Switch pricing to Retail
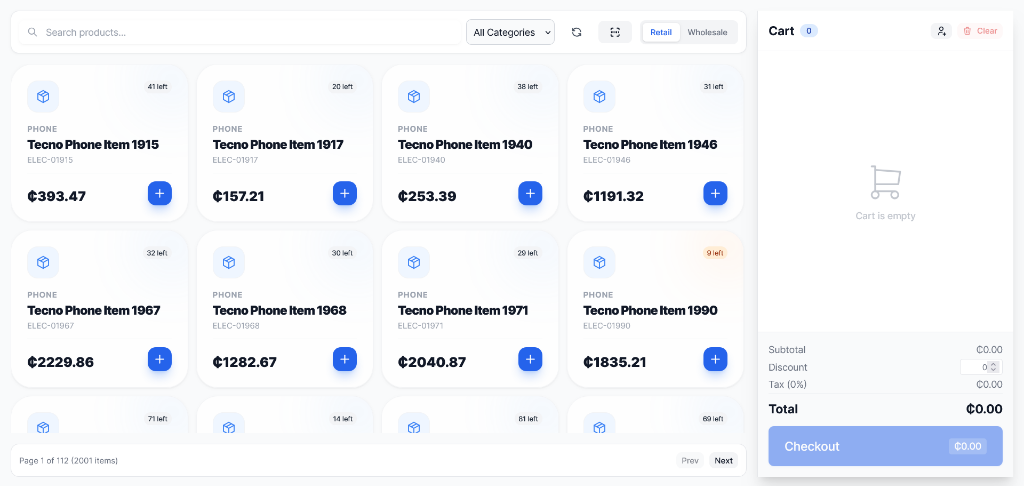1024x486 pixels. coord(661,32)
